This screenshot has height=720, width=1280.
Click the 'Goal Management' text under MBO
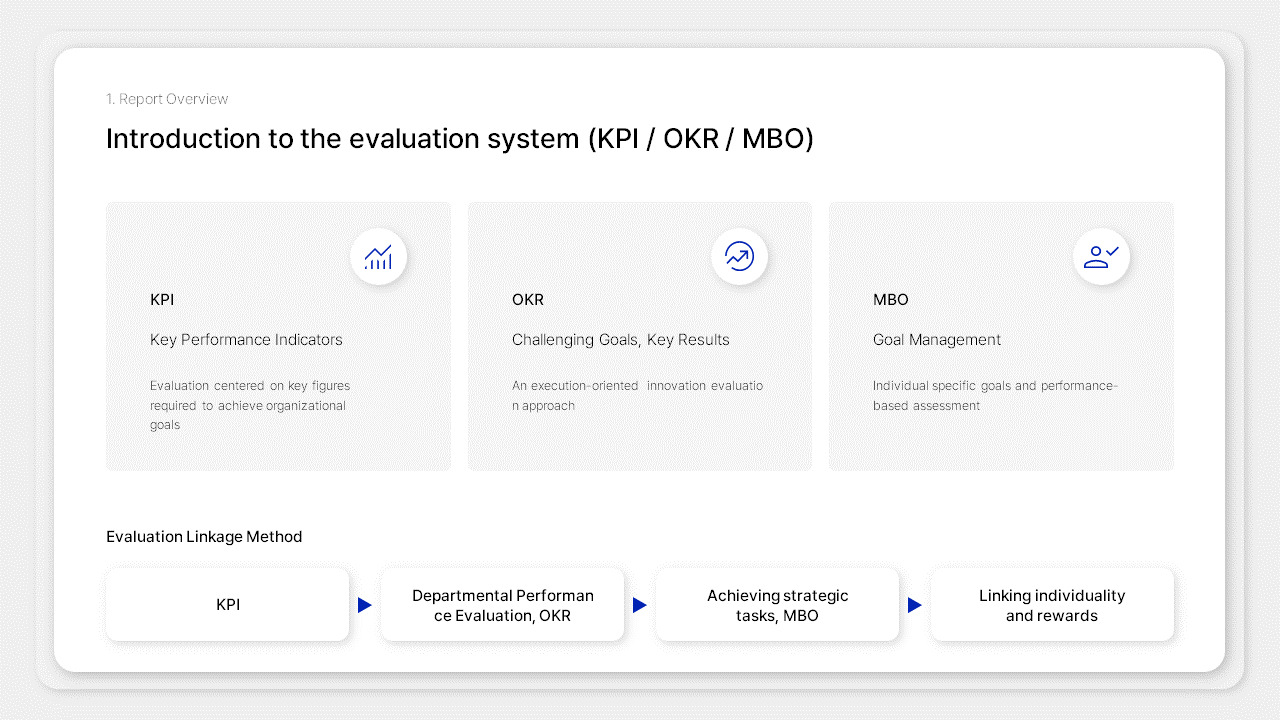937,339
